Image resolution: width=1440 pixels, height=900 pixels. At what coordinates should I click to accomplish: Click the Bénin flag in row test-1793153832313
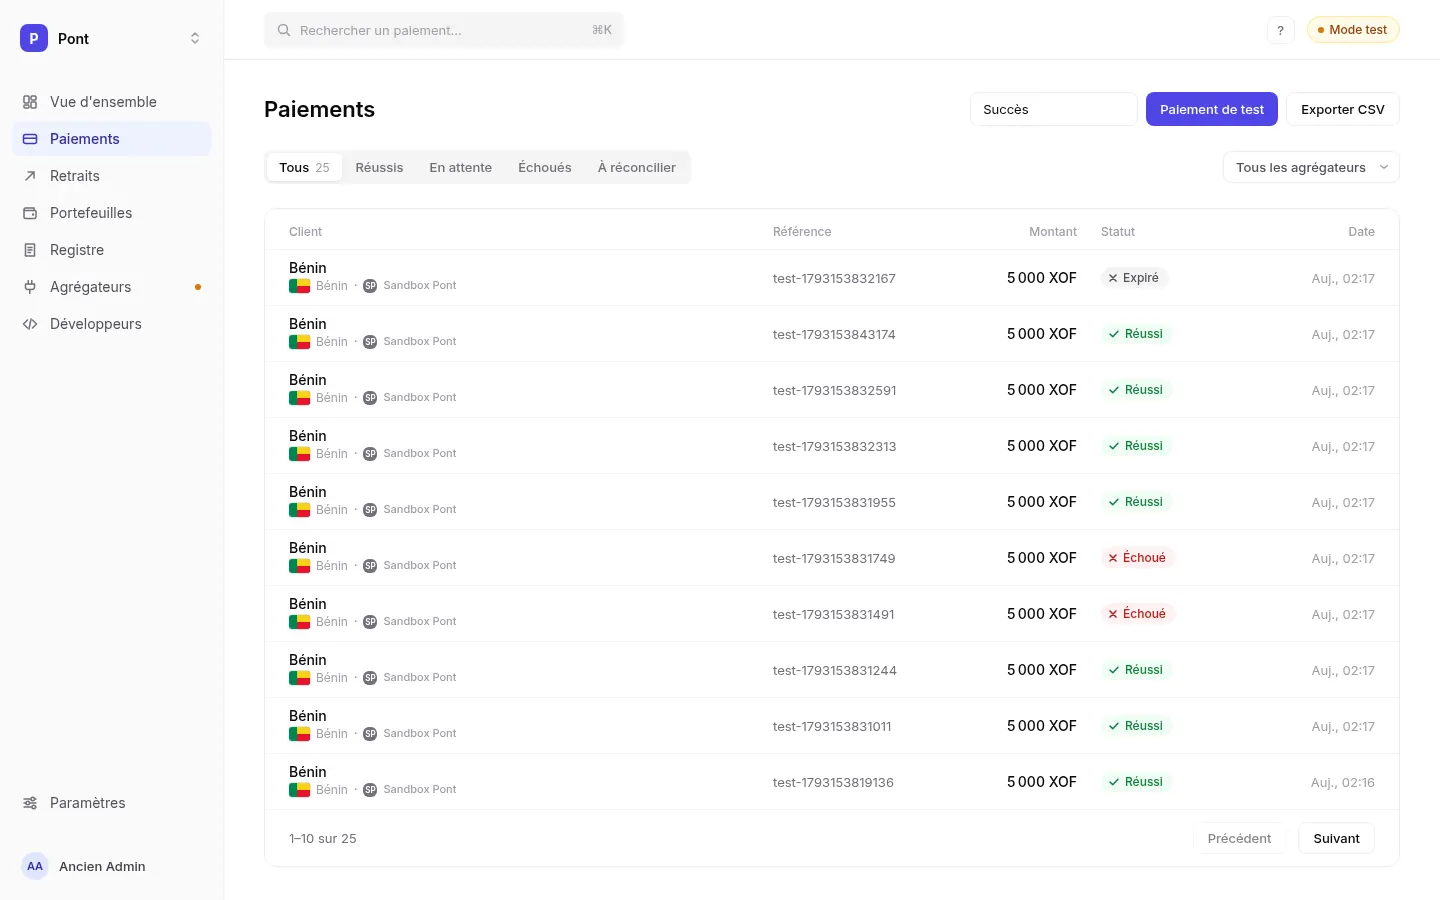[x=299, y=454]
